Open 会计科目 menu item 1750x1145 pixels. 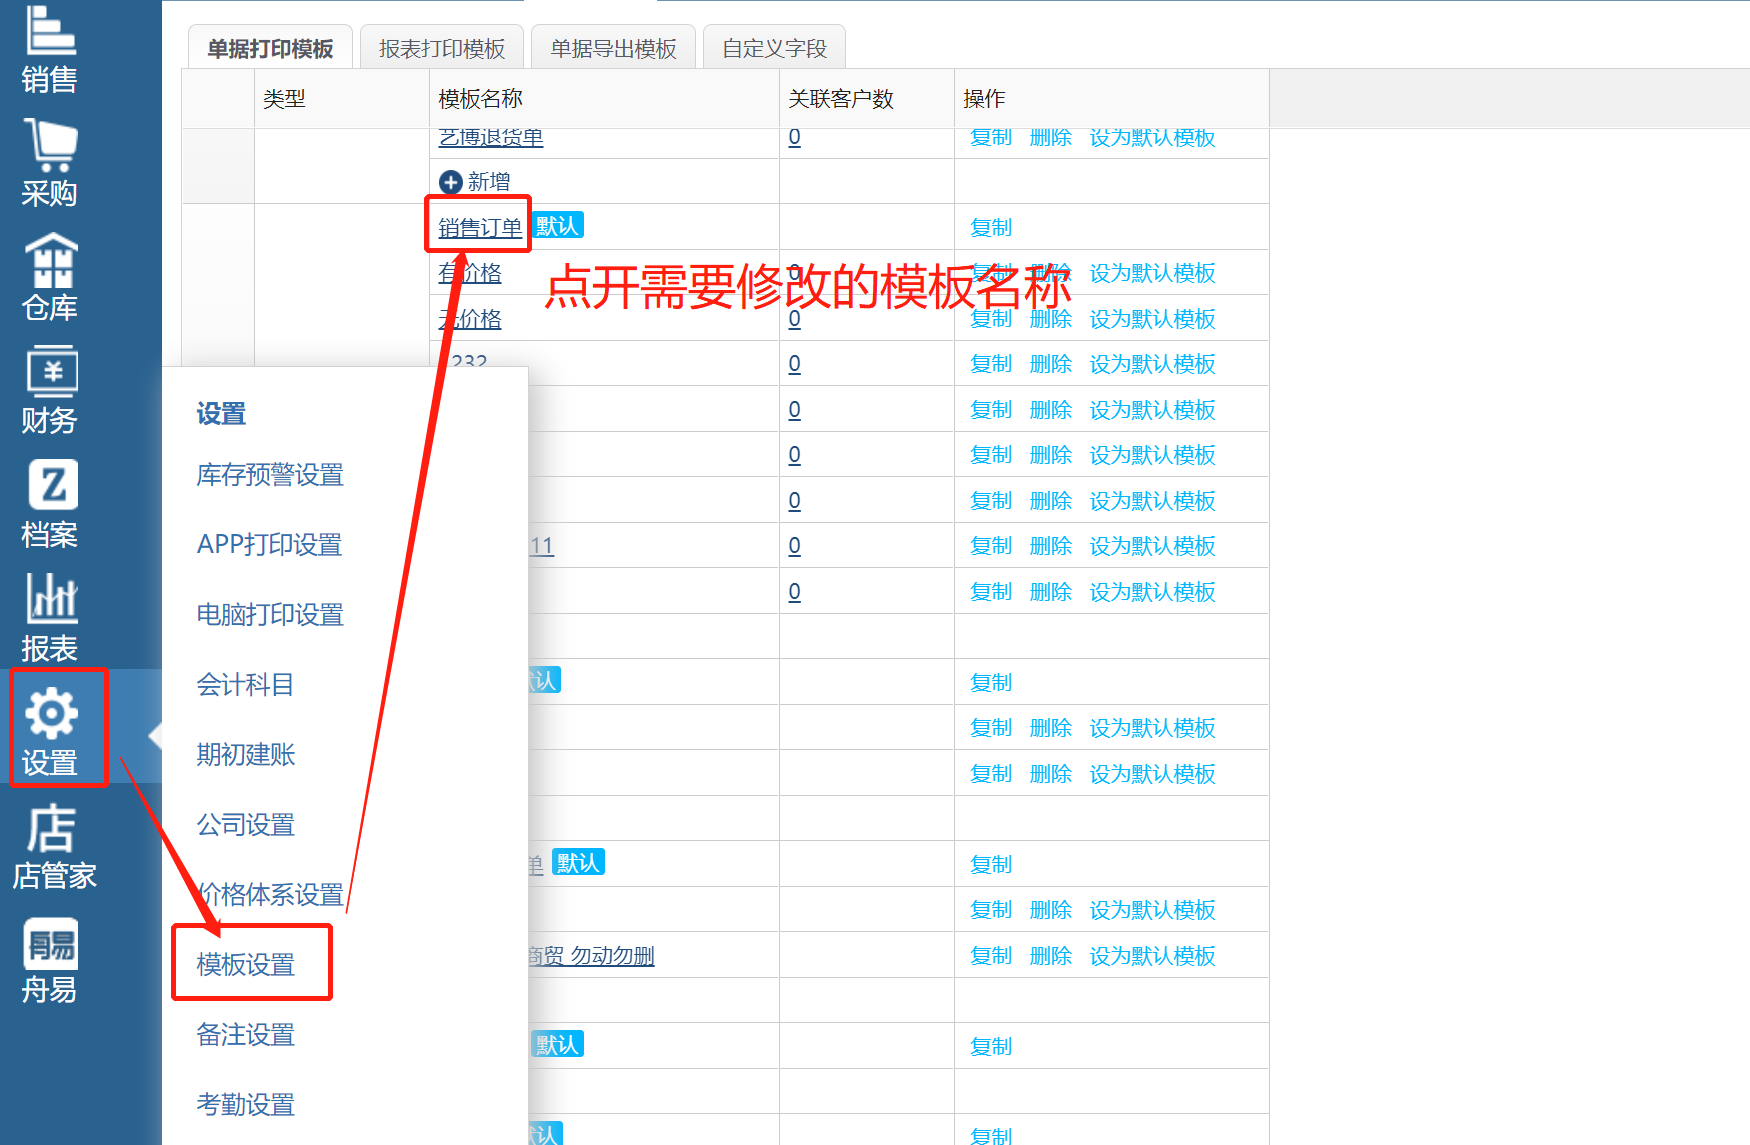[245, 685]
